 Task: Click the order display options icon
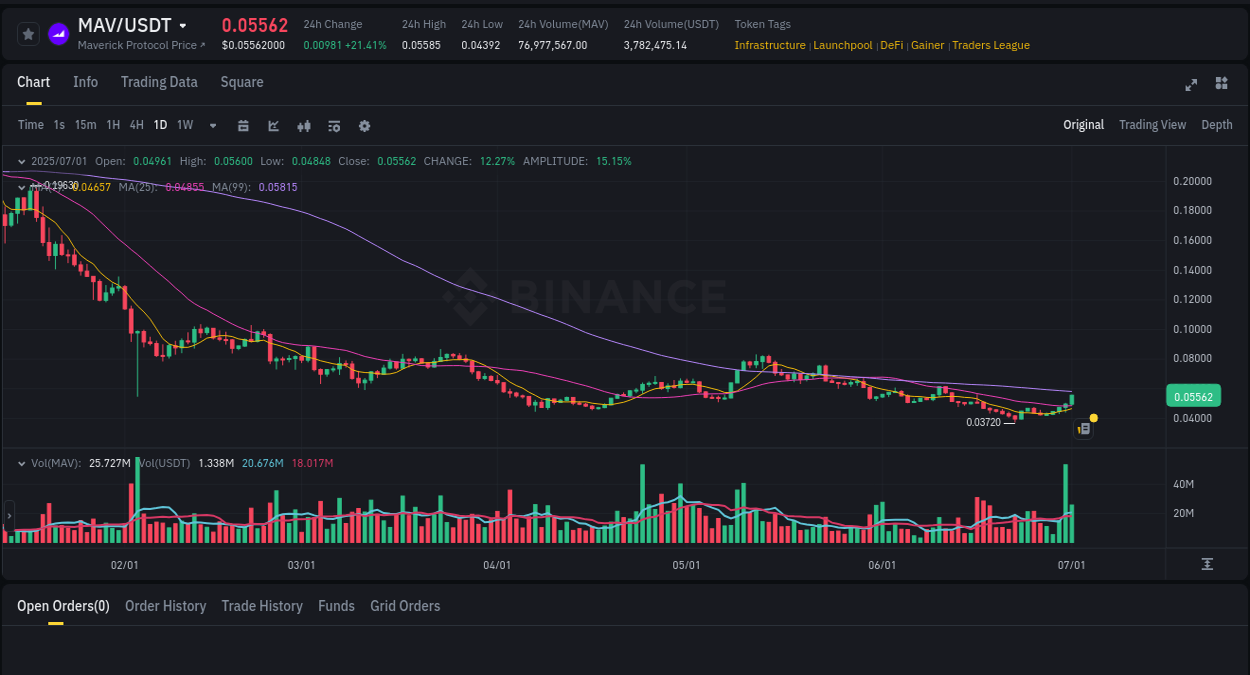[333, 125]
